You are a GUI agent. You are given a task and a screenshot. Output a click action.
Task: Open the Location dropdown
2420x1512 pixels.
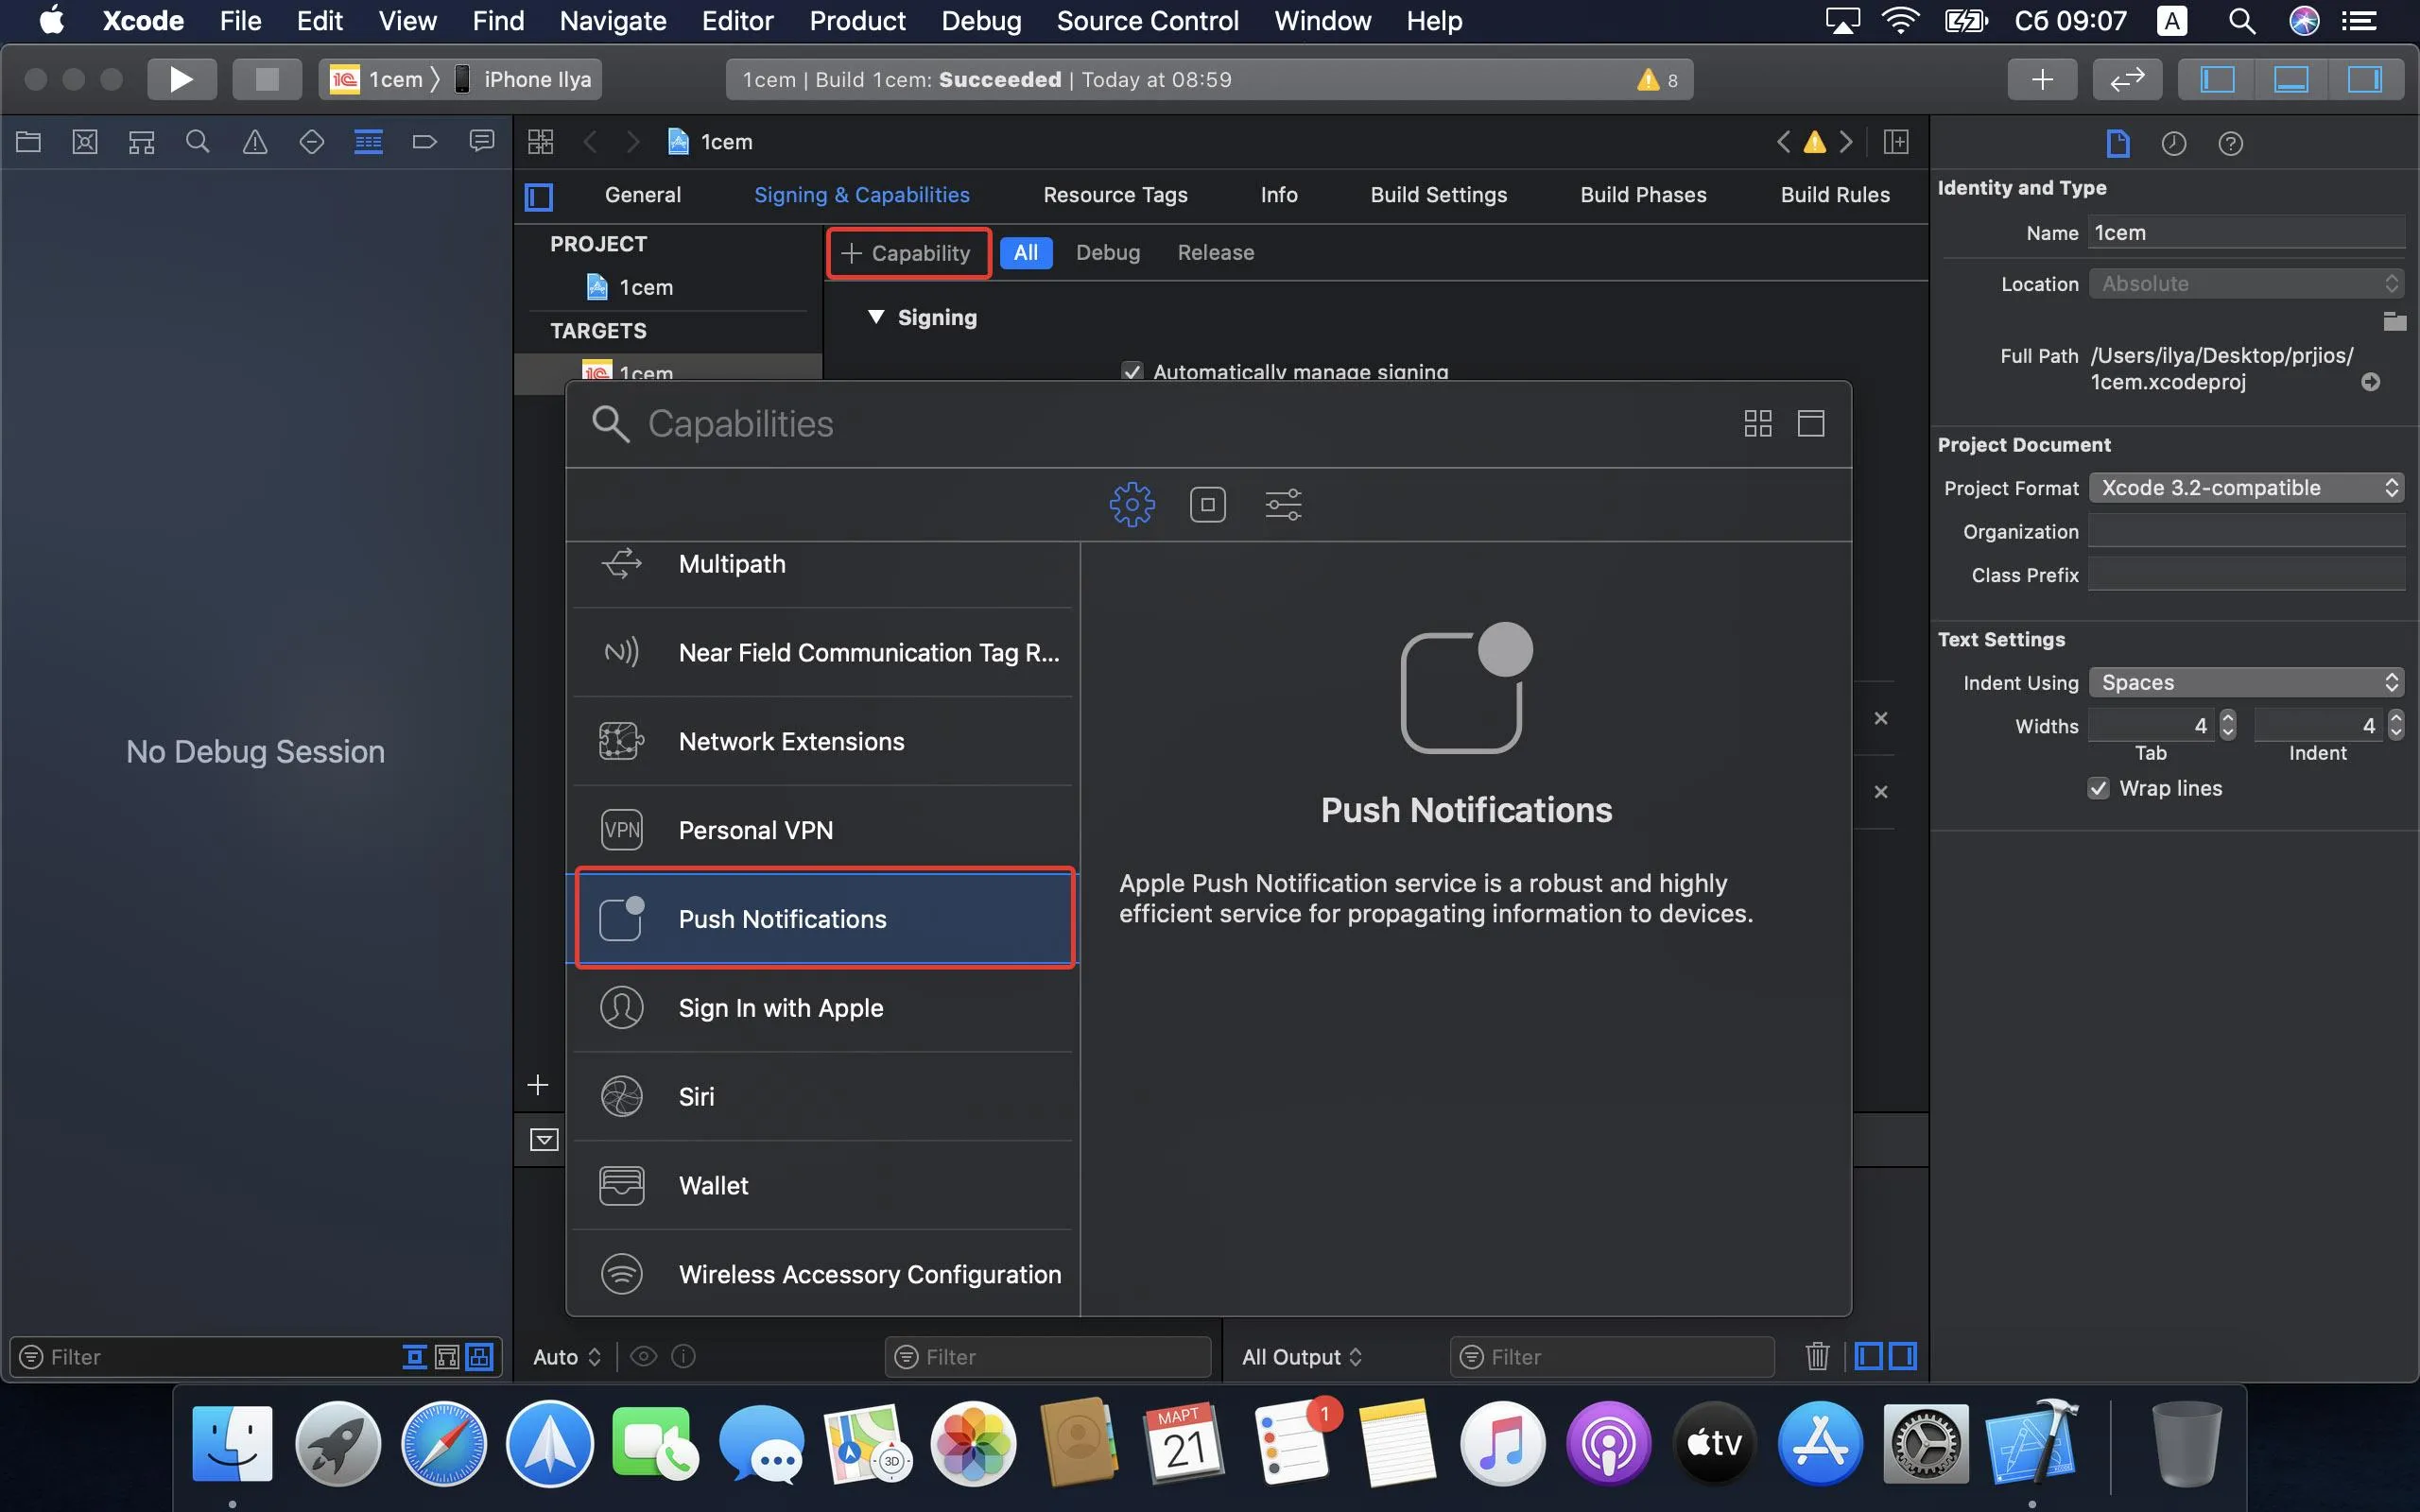[x=2246, y=284]
